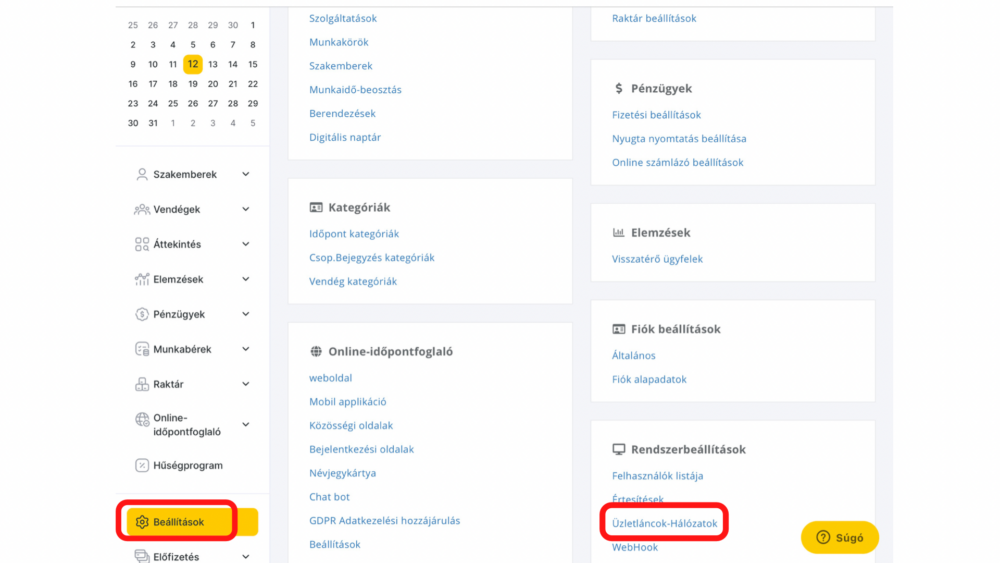Expand the Munkabérek sidebar chevron

246,349
